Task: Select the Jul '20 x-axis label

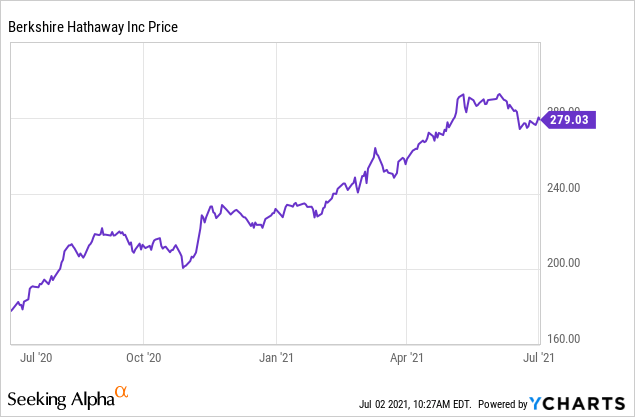Action: tap(35, 355)
